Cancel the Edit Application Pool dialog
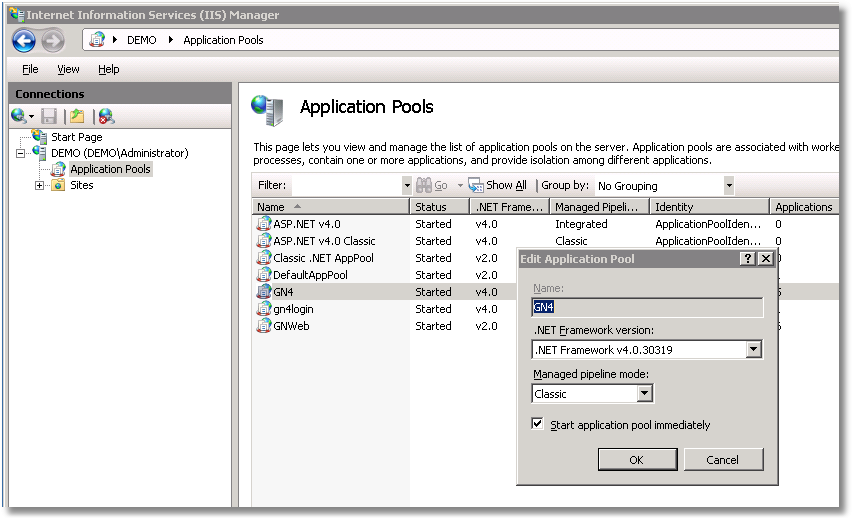Viewport: 853px width, 521px height. [723, 460]
